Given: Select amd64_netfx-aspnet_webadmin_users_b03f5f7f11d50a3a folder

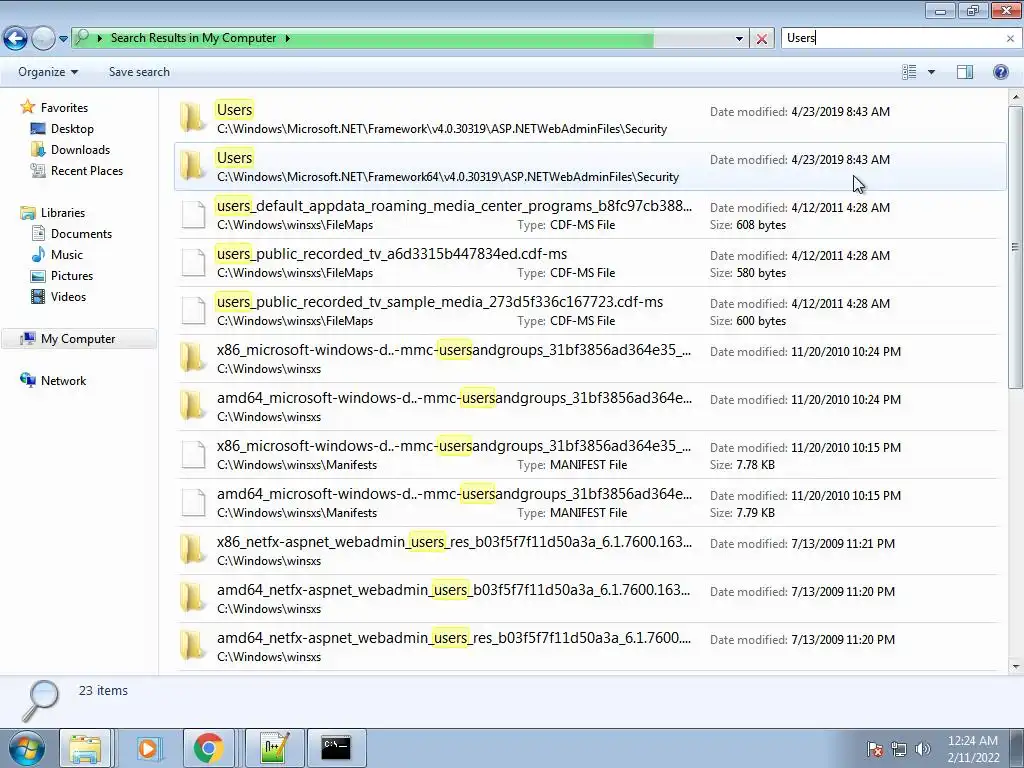Looking at the screenshot, I should coord(590,599).
